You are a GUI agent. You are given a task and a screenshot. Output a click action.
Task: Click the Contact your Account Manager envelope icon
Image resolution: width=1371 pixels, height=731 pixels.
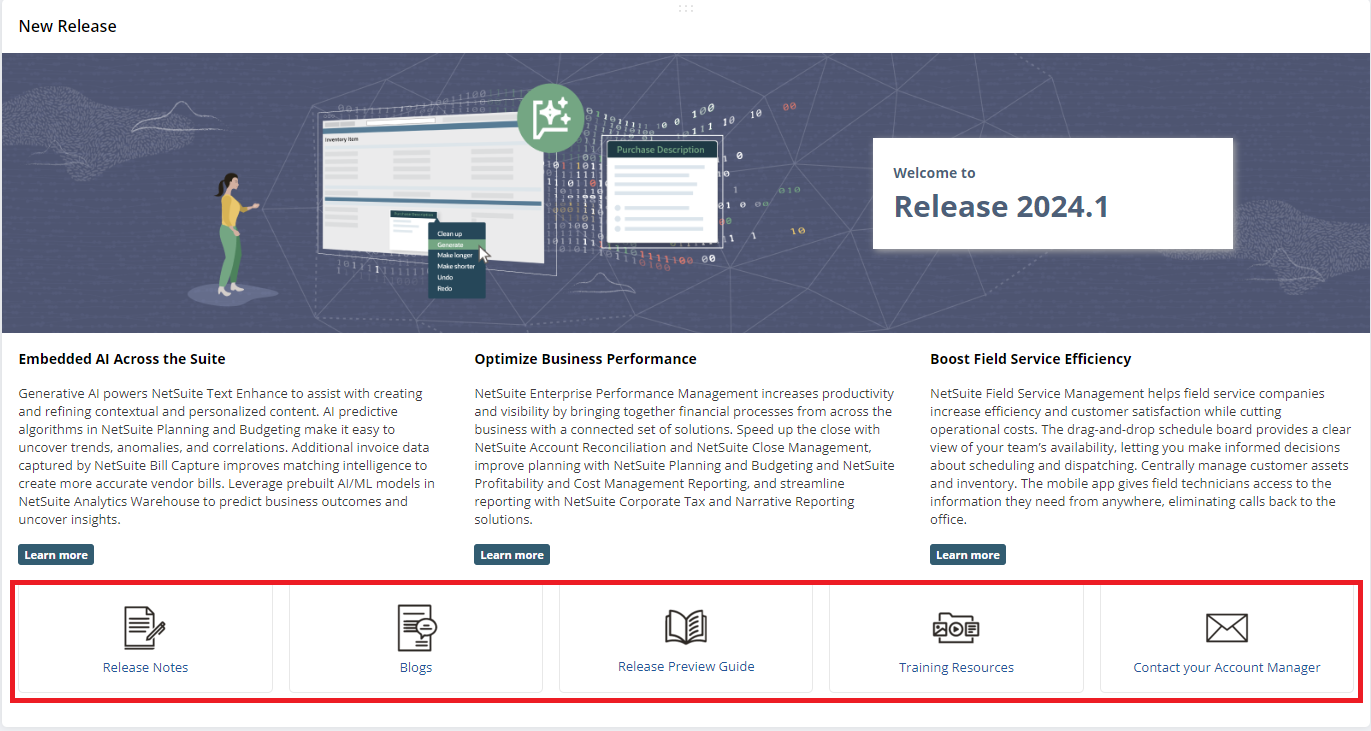1227,628
